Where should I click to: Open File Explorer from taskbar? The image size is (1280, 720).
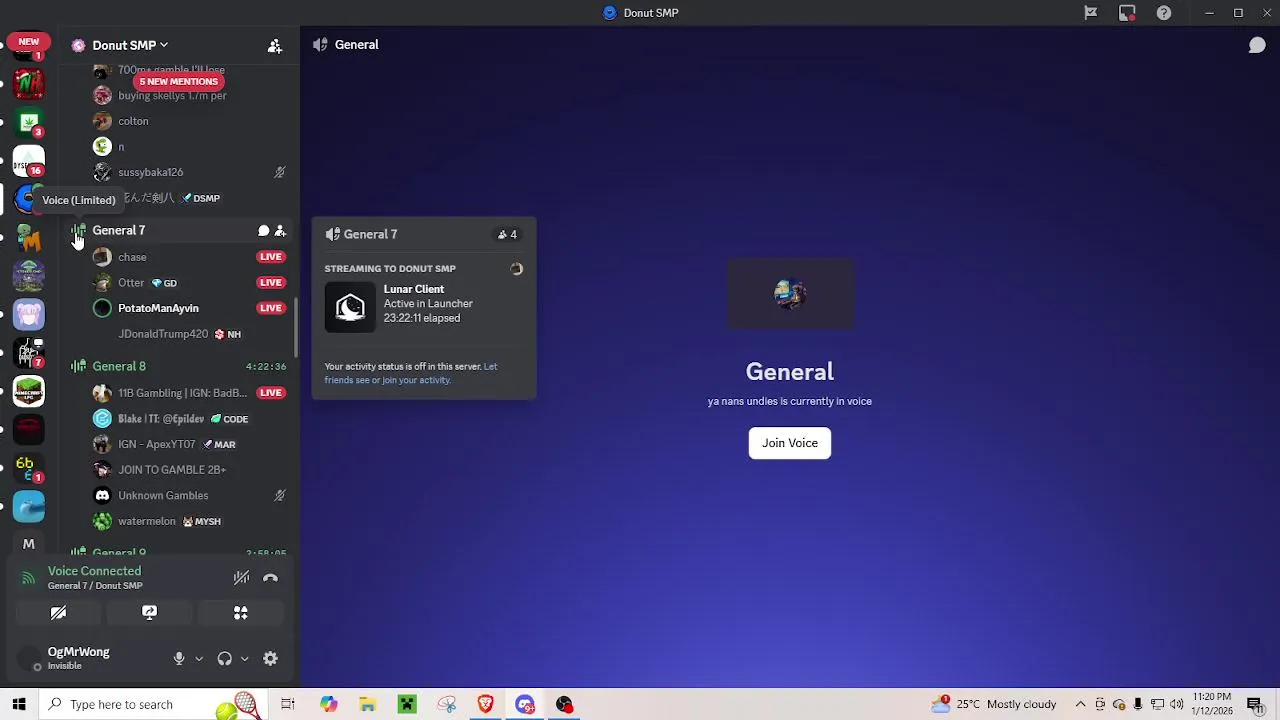click(368, 704)
